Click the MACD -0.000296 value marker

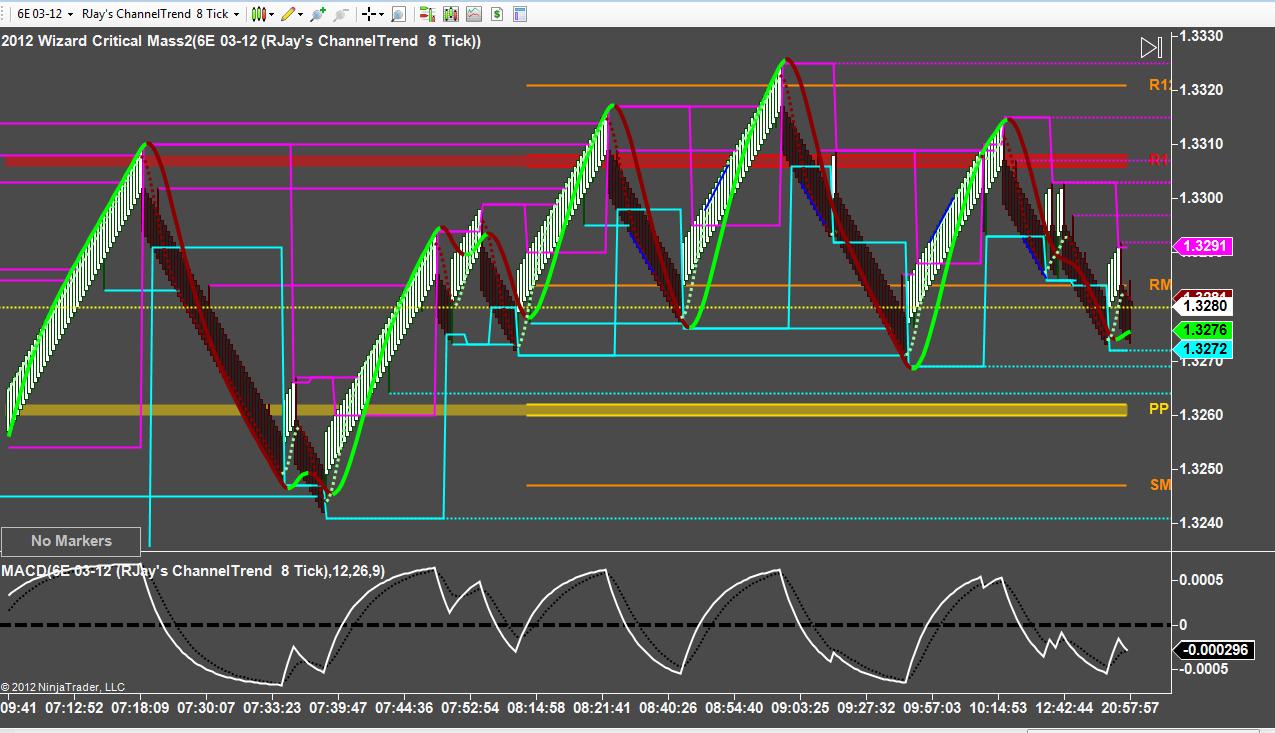tap(1214, 650)
